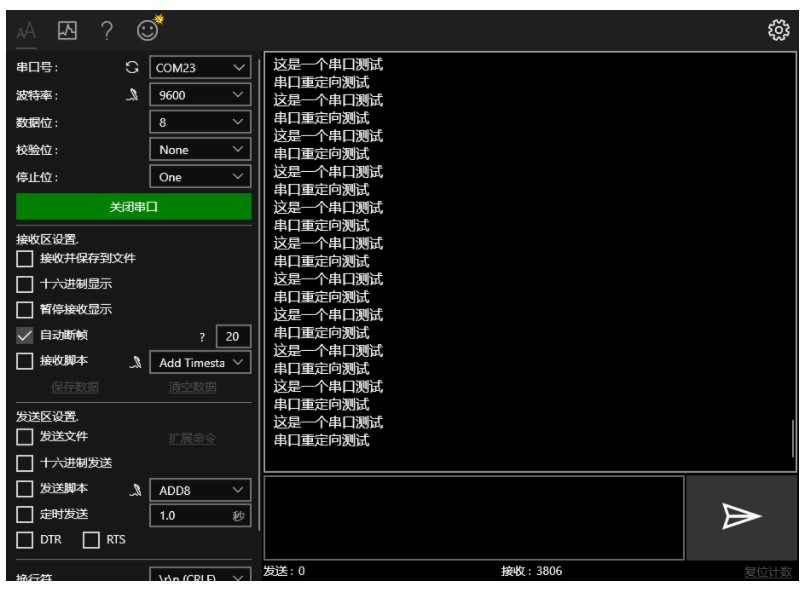Click the edit icon beside baud rate
Viewport: 808px width, 593px height.
click(x=132, y=95)
